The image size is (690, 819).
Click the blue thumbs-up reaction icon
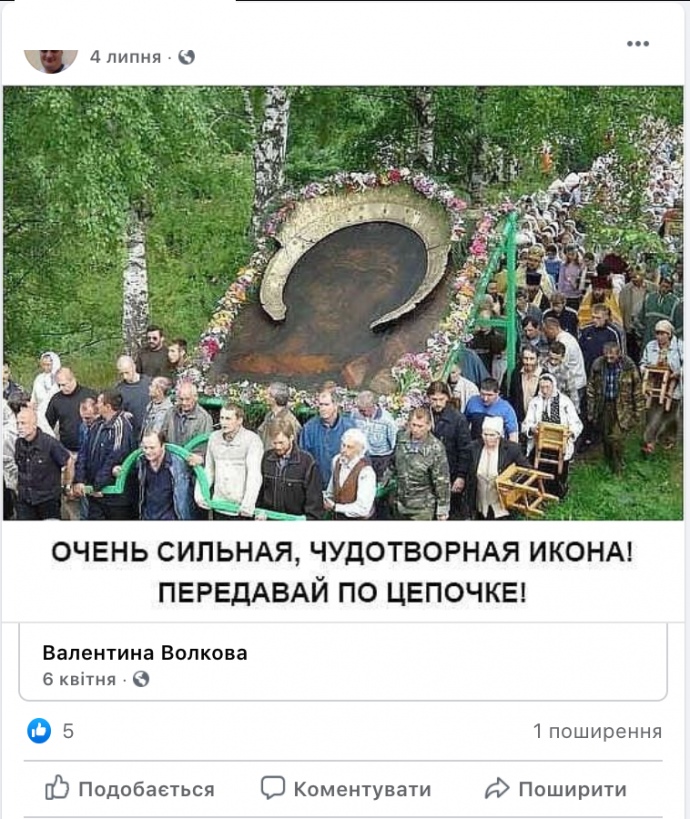pyautogui.click(x=39, y=730)
